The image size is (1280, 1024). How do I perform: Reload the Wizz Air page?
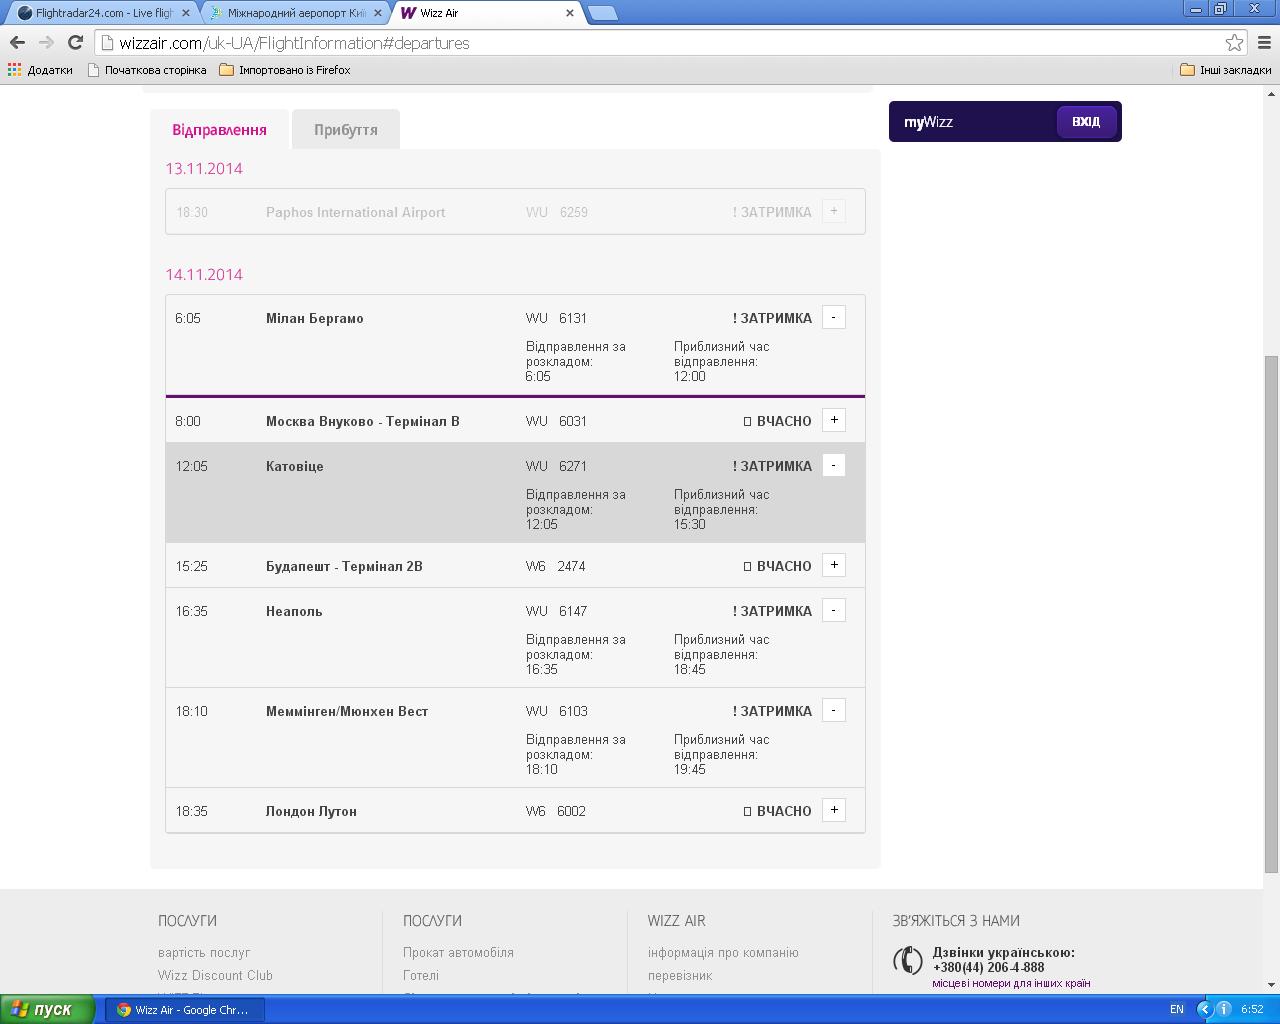point(75,42)
